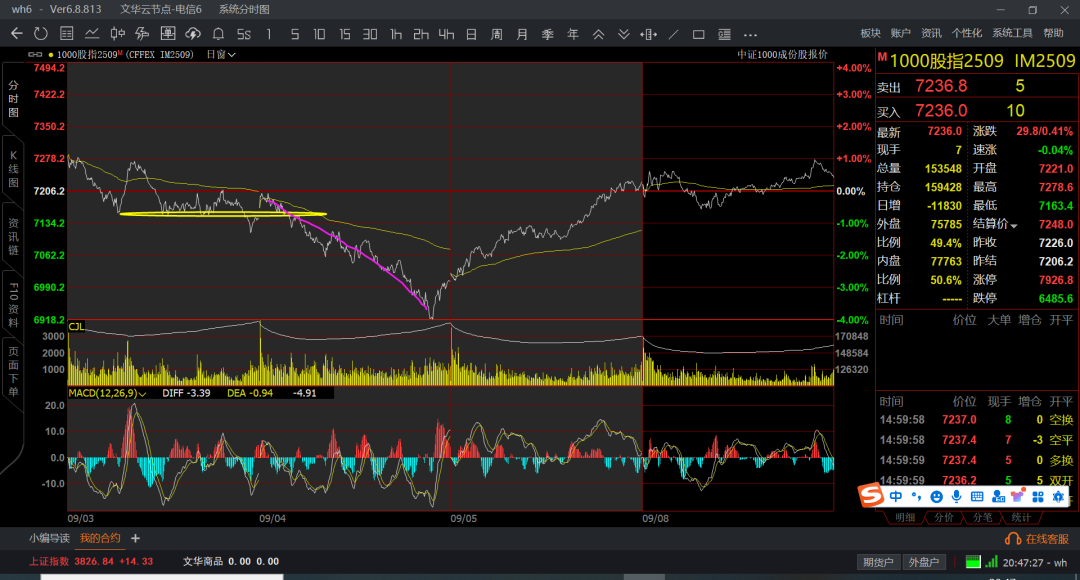Switch to the 统计 tab
Image resolution: width=1080 pixels, height=580 pixels.
pyautogui.click(x=1021, y=517)
